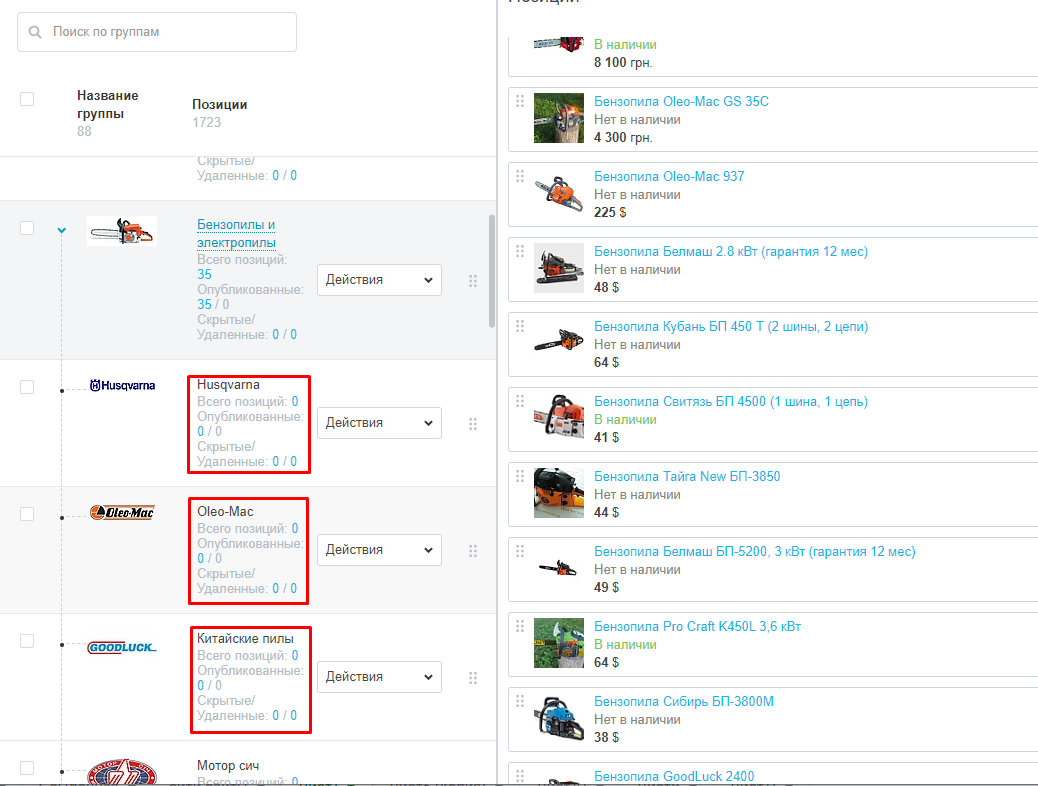Screen dimensions: 1038x786
Task: Open the Бензопила Кубань БП 450 Т link
Action: [x=731, y=326]
